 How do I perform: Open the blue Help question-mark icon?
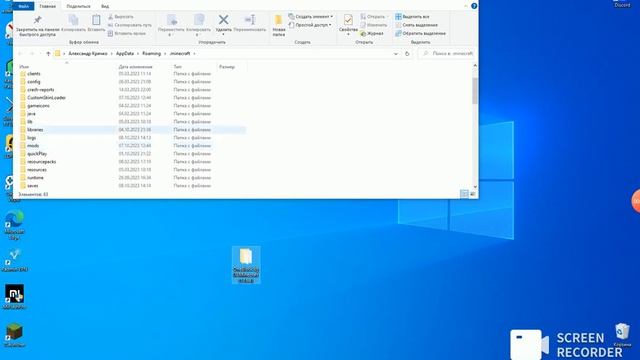click(x=474, y=6)
